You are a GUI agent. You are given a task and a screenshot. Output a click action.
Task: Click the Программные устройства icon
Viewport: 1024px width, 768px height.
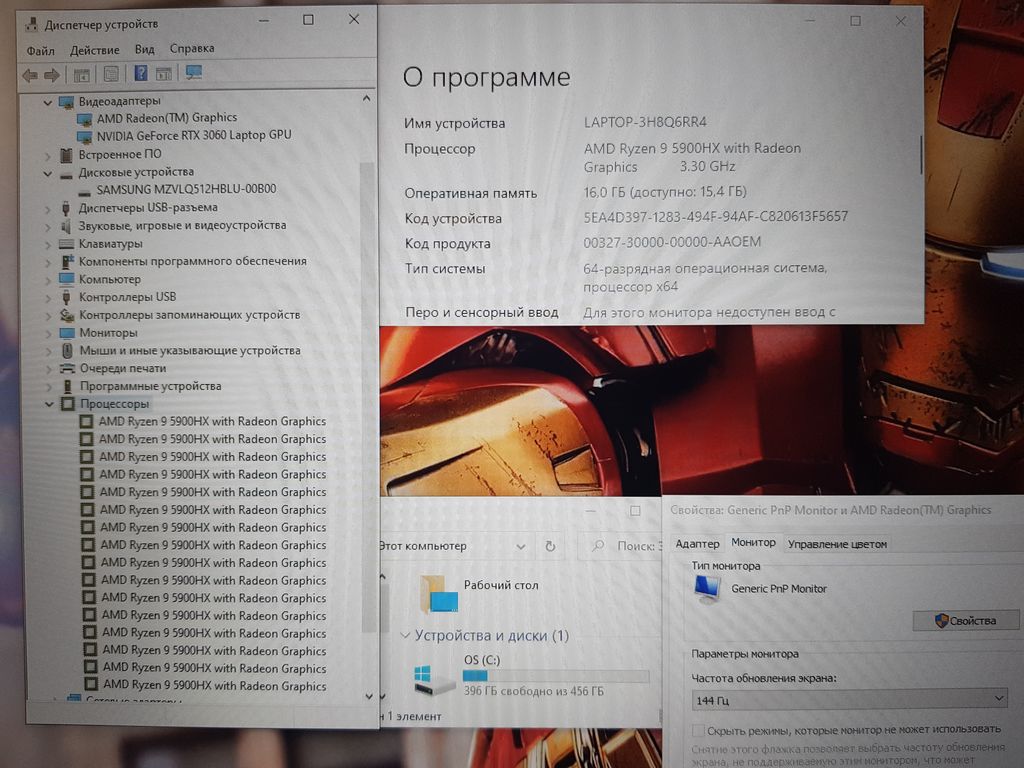tap(68, 386)
